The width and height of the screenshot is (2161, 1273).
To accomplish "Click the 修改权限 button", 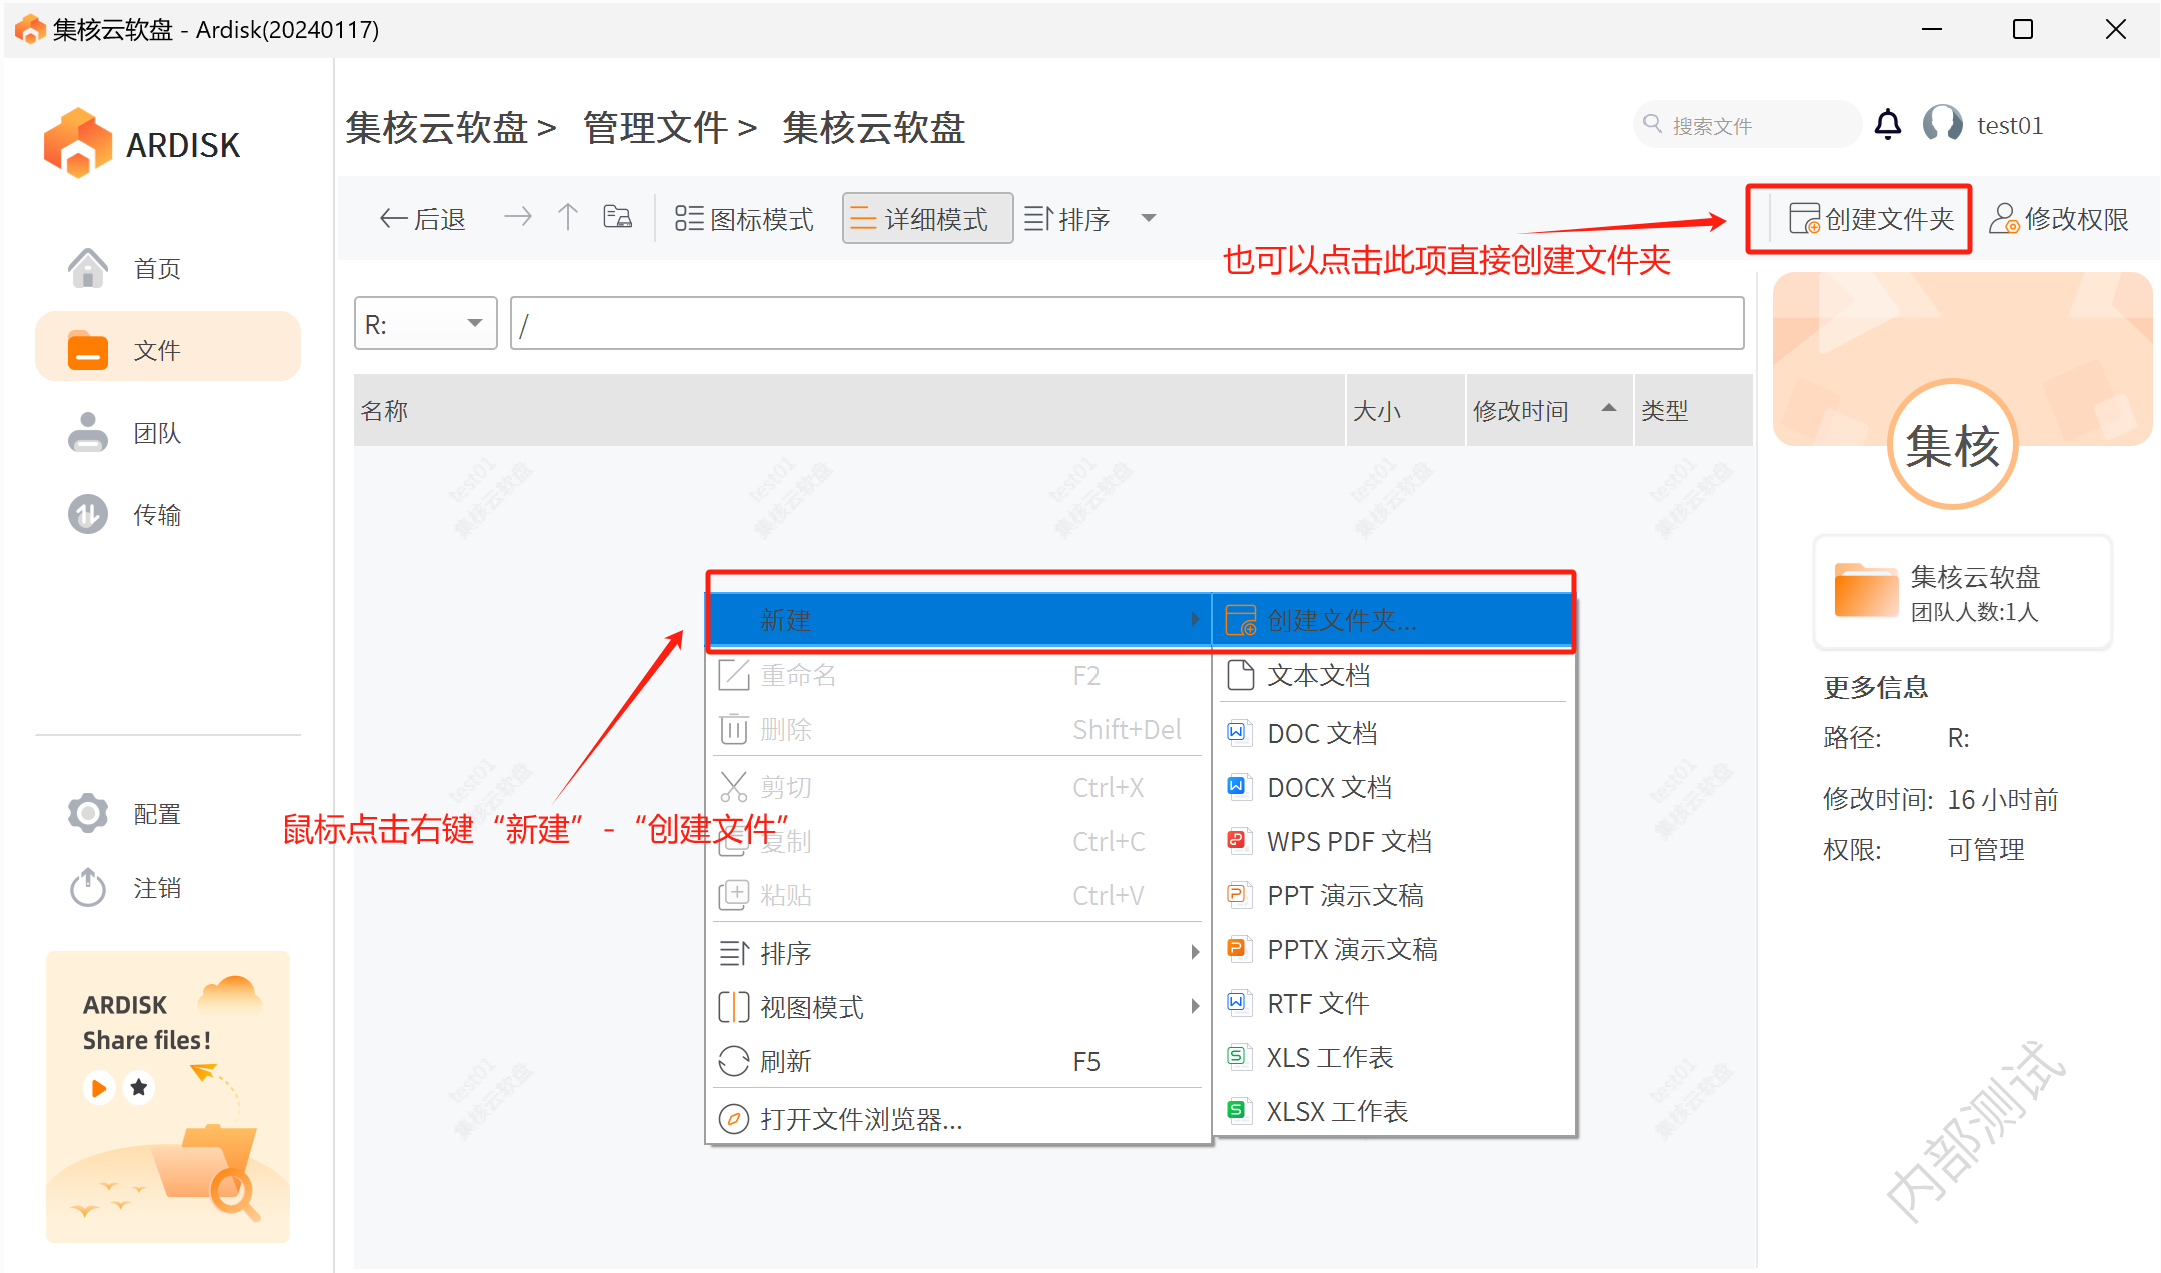I will 2059,218.
